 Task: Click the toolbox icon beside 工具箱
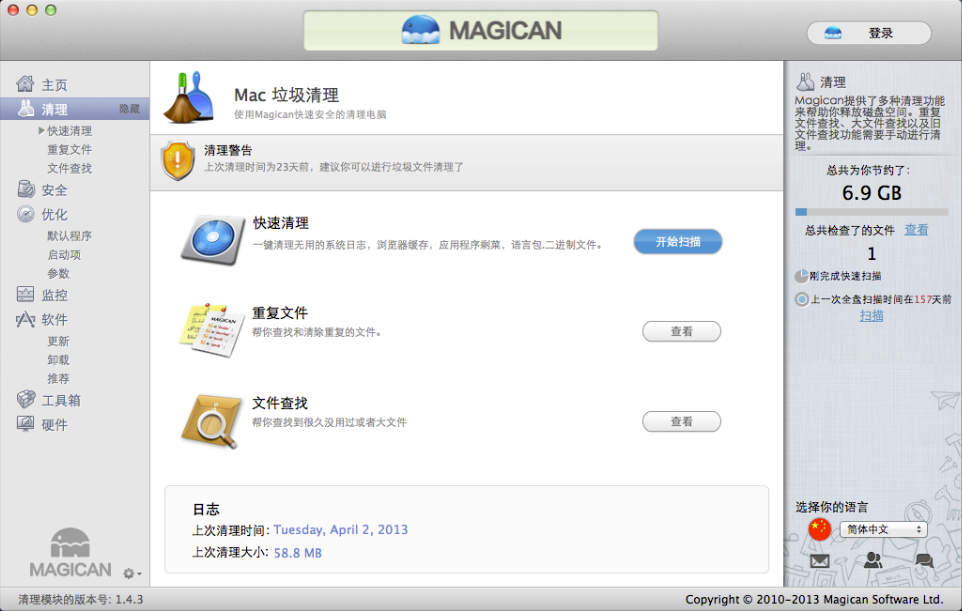26,399
